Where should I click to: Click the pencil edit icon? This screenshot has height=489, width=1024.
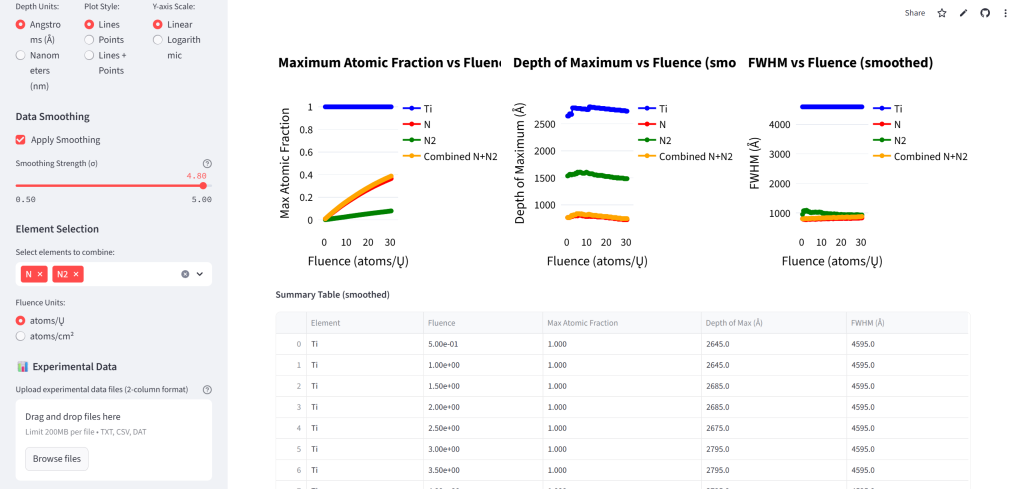coord(963,13)
